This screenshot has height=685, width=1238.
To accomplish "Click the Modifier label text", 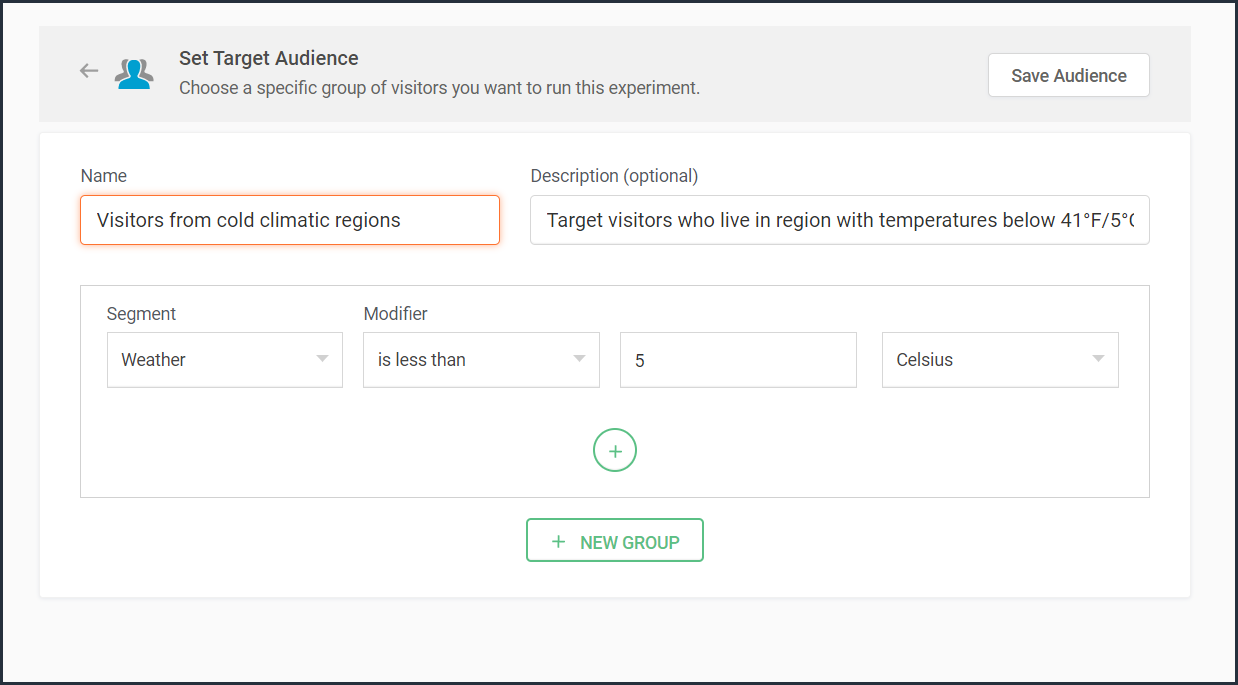I will coord(395,314).
